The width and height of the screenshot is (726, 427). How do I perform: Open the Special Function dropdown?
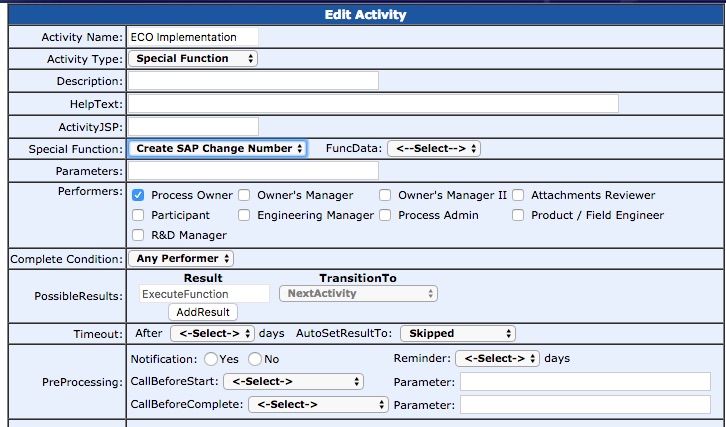coord(217,148)
